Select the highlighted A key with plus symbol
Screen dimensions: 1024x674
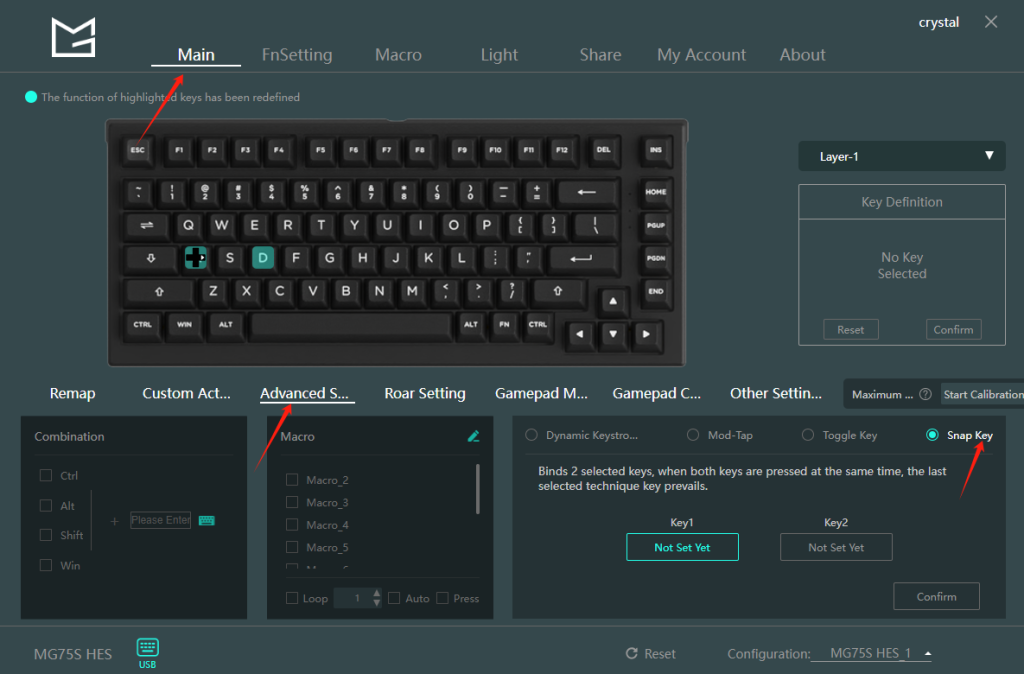click(x=195, y=258)
